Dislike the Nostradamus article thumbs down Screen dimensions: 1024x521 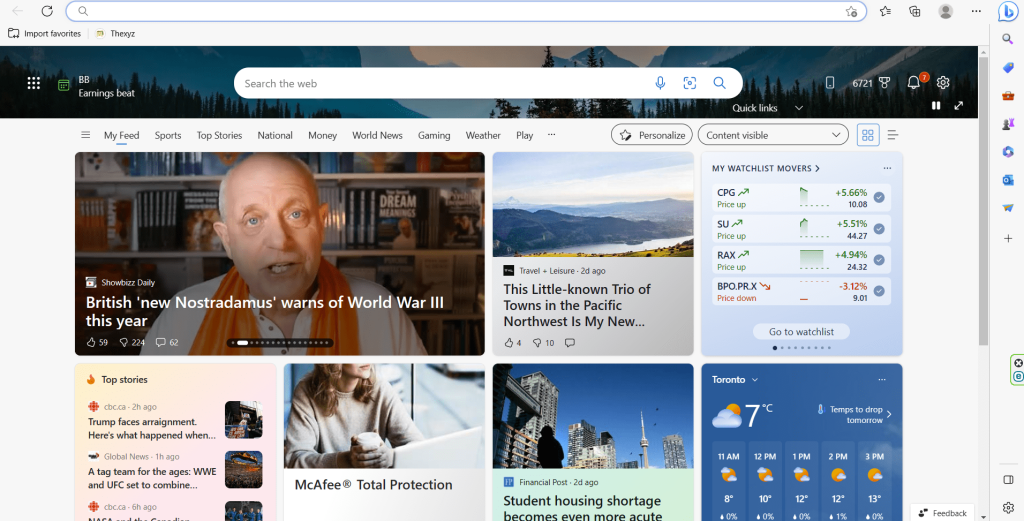tap(123, 342)
